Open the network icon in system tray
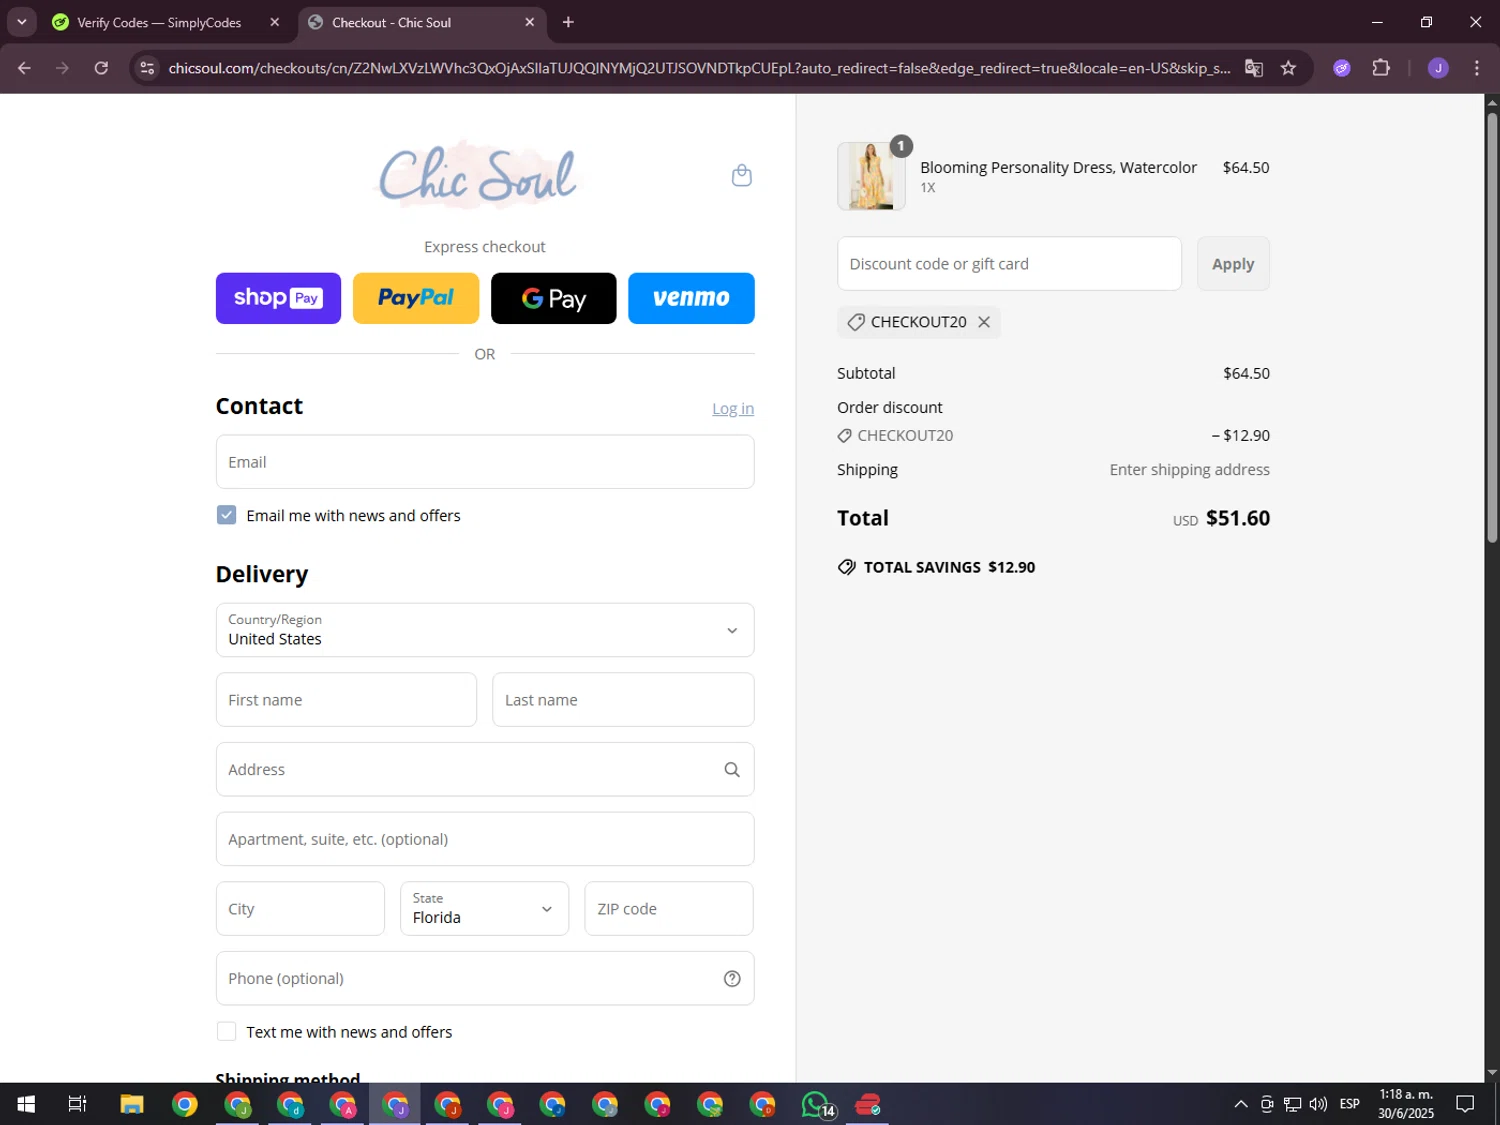This screenshot has height=1125, width=1500. coord(1292,1104)
